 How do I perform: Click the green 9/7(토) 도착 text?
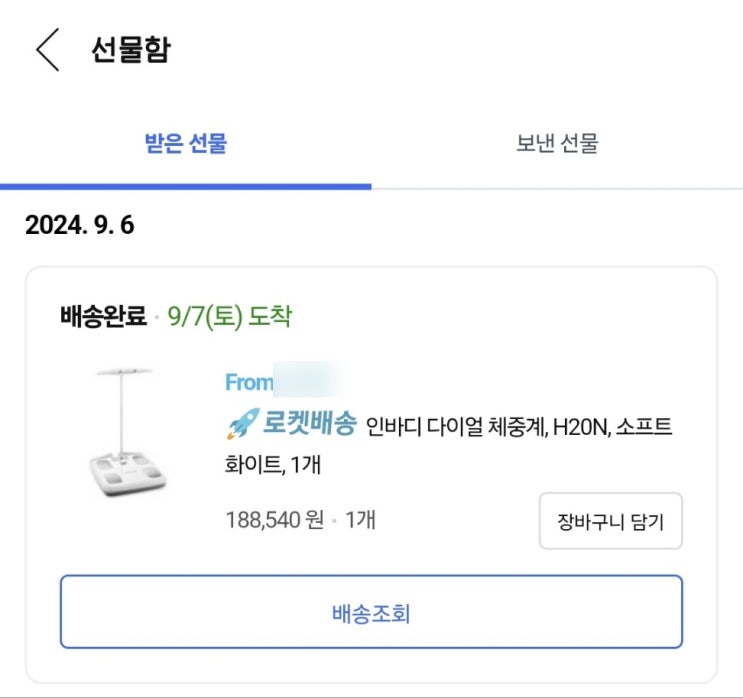pos(230,318)
